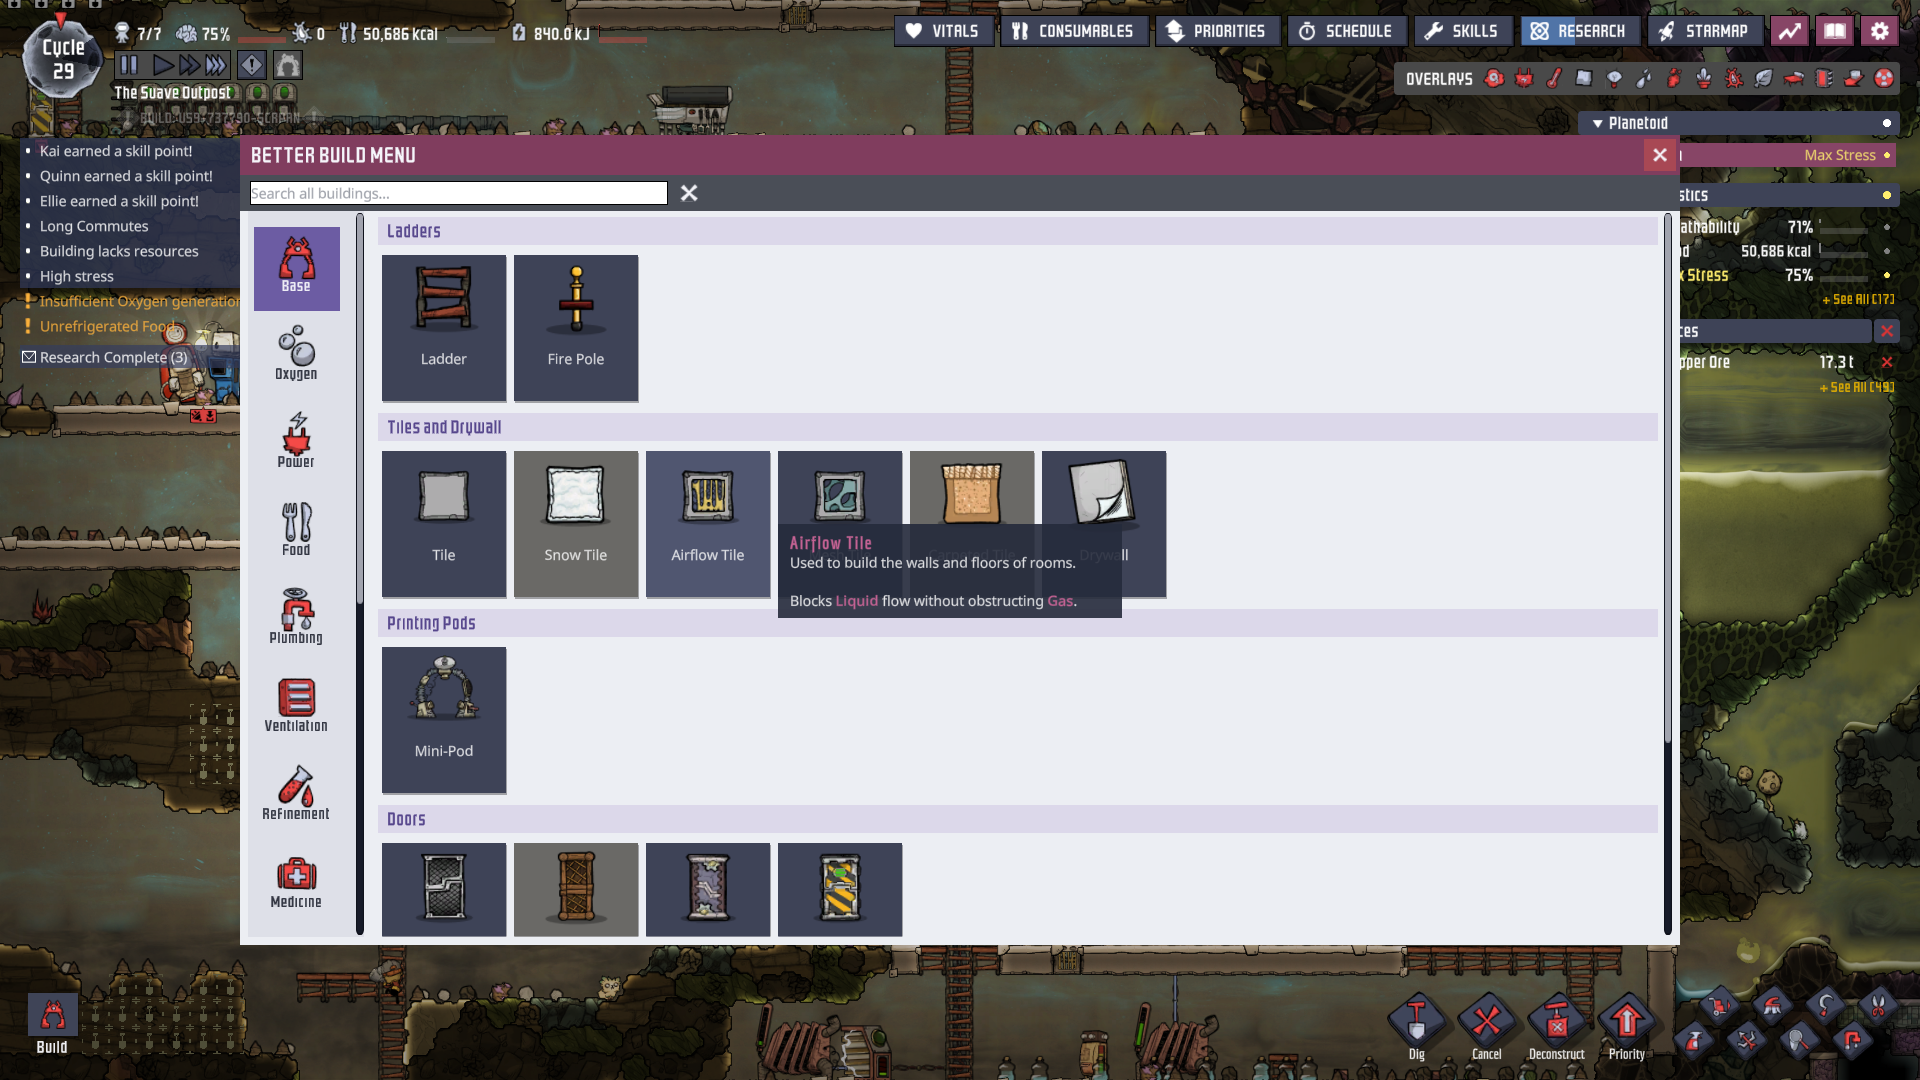Open the Schedule panel
Image resolution: width=1920 pixels, height=1080 pixels.
pos(1346,31)
